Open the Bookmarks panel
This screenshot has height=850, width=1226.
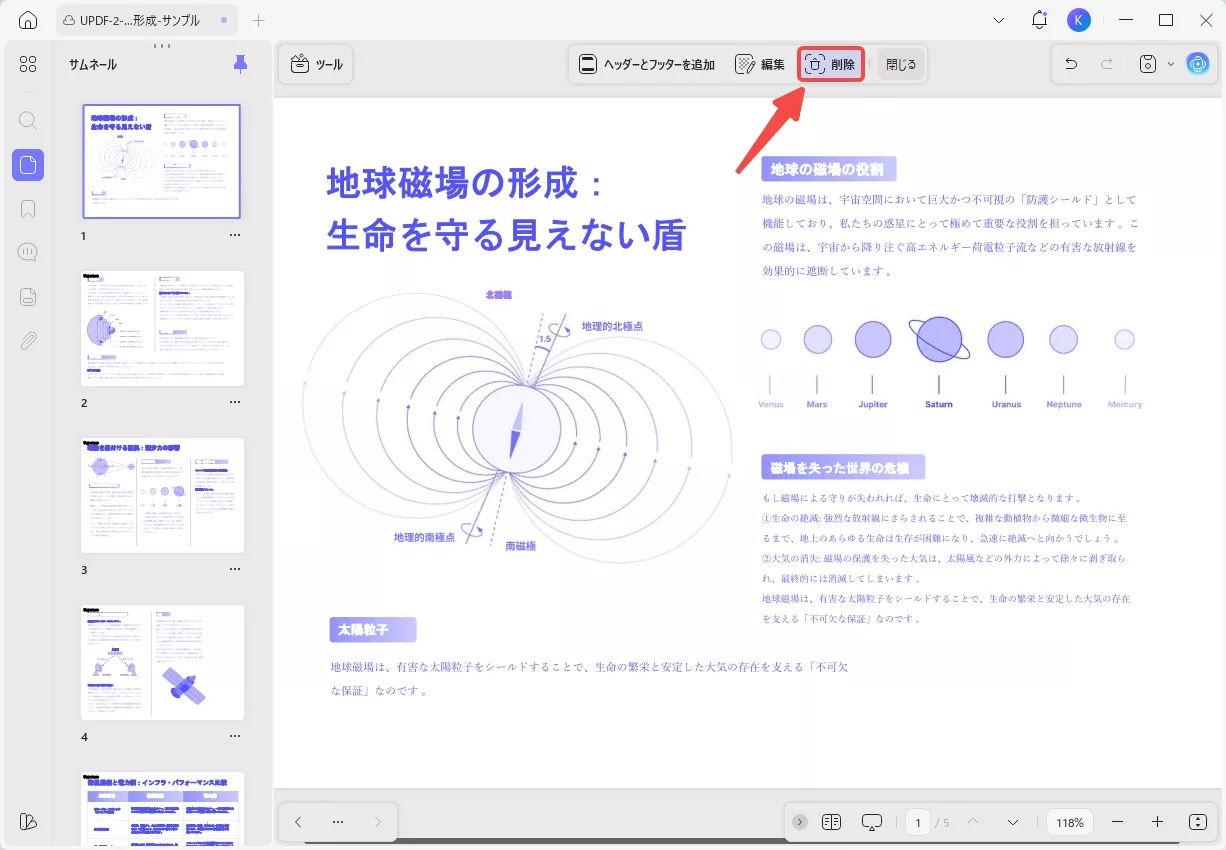27,208
